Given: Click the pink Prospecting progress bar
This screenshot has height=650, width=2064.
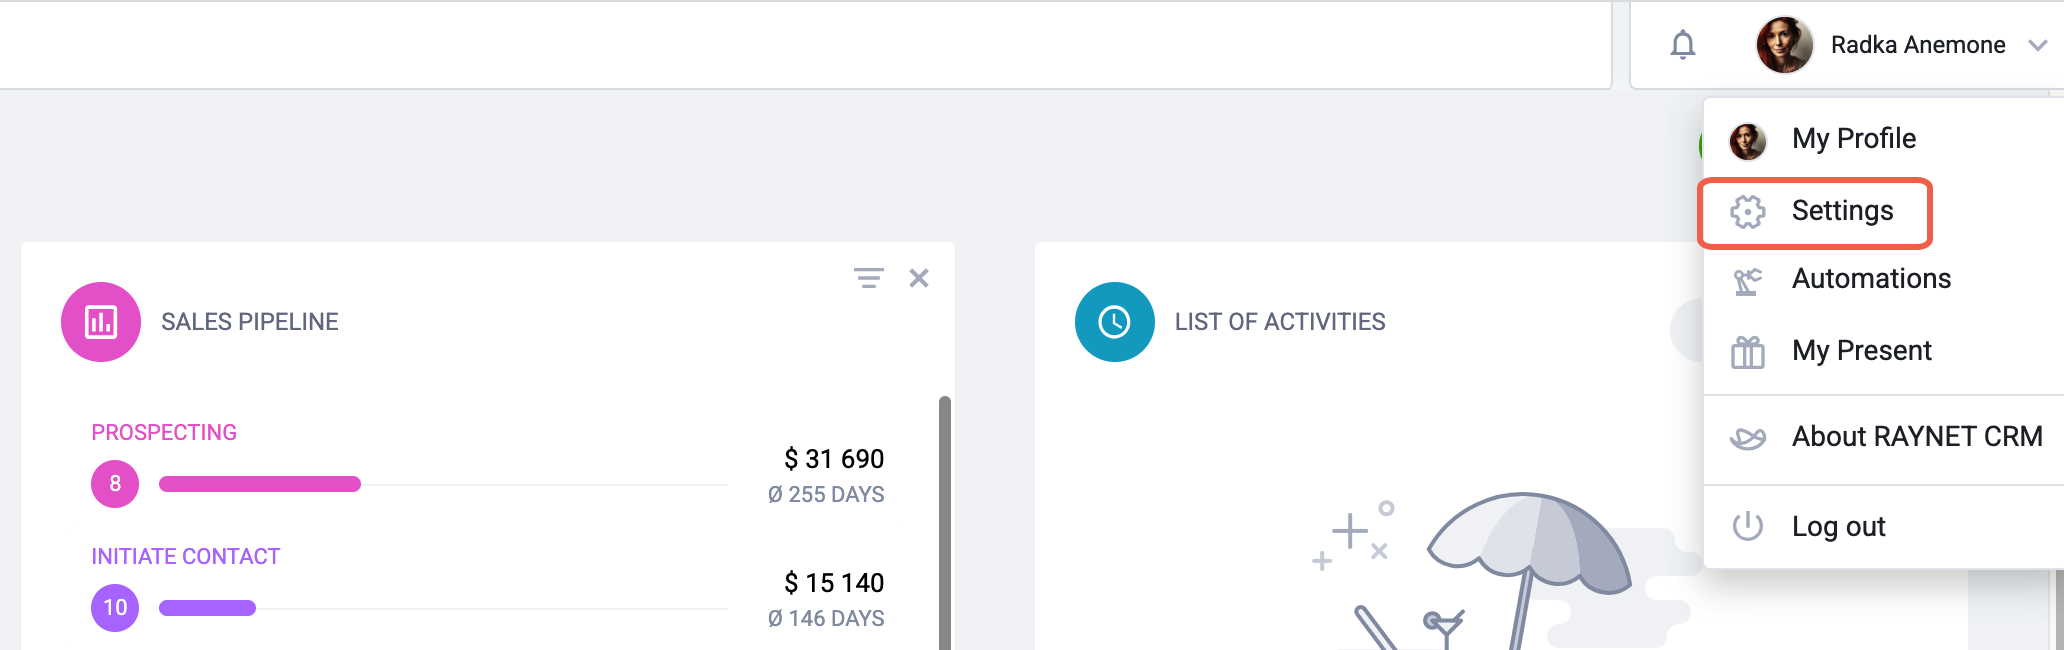Looking at the screenshot, I should pos(260,484).
